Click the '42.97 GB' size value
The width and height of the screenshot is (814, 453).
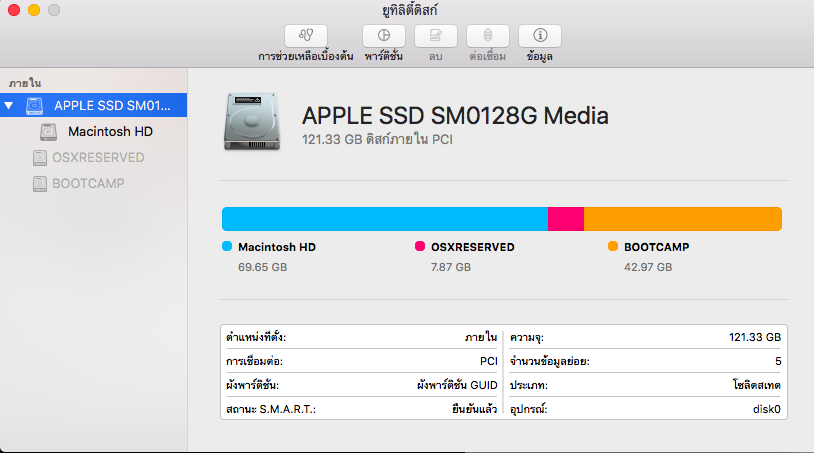coord(648,267)
